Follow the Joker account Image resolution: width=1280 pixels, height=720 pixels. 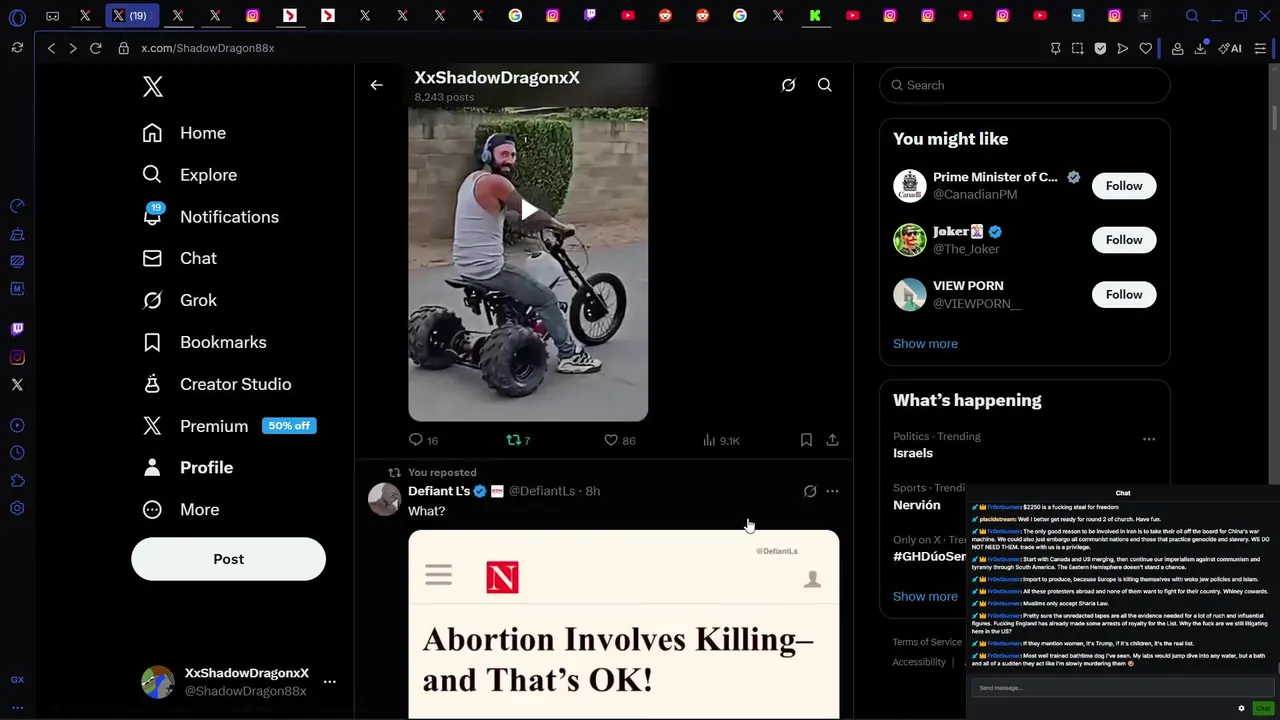click(x=1124, y=240)
